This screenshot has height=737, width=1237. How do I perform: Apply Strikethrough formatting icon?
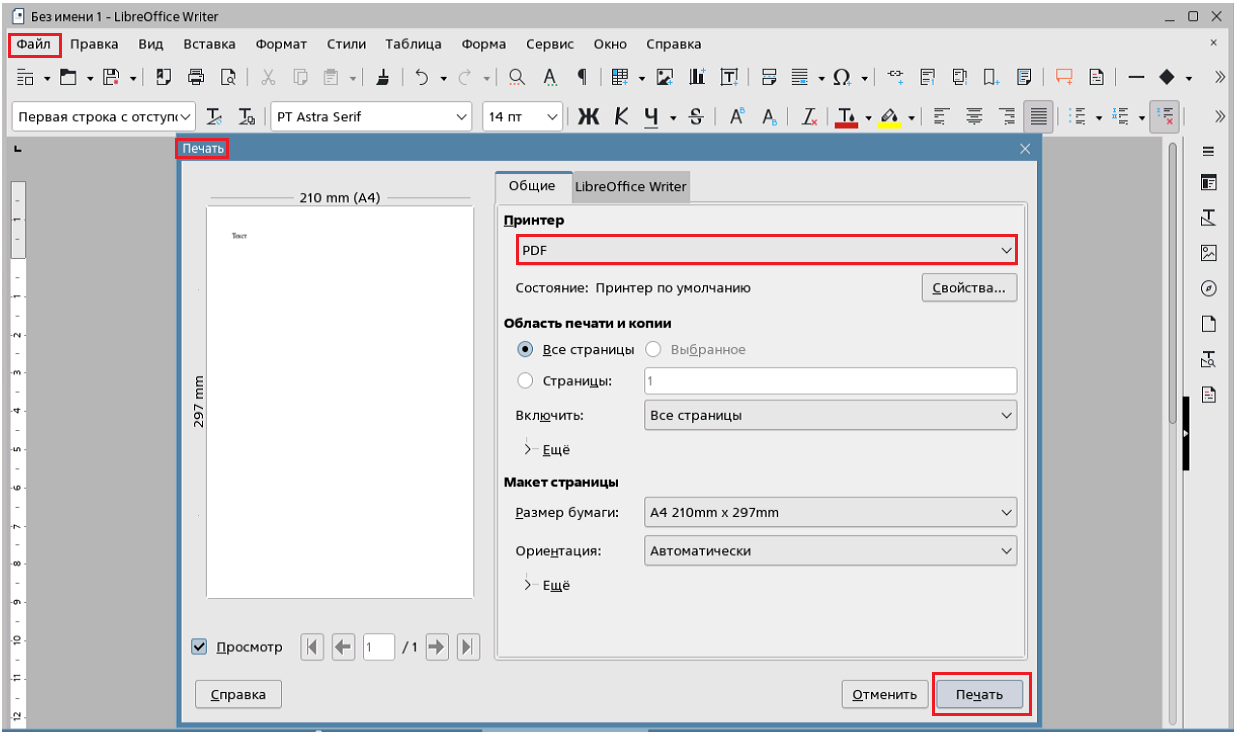pos(696,117)
